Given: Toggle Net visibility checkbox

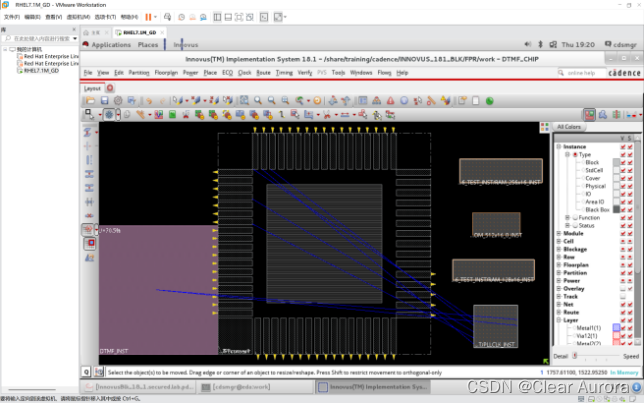Looking at the screenshot, I should [623, 304].
